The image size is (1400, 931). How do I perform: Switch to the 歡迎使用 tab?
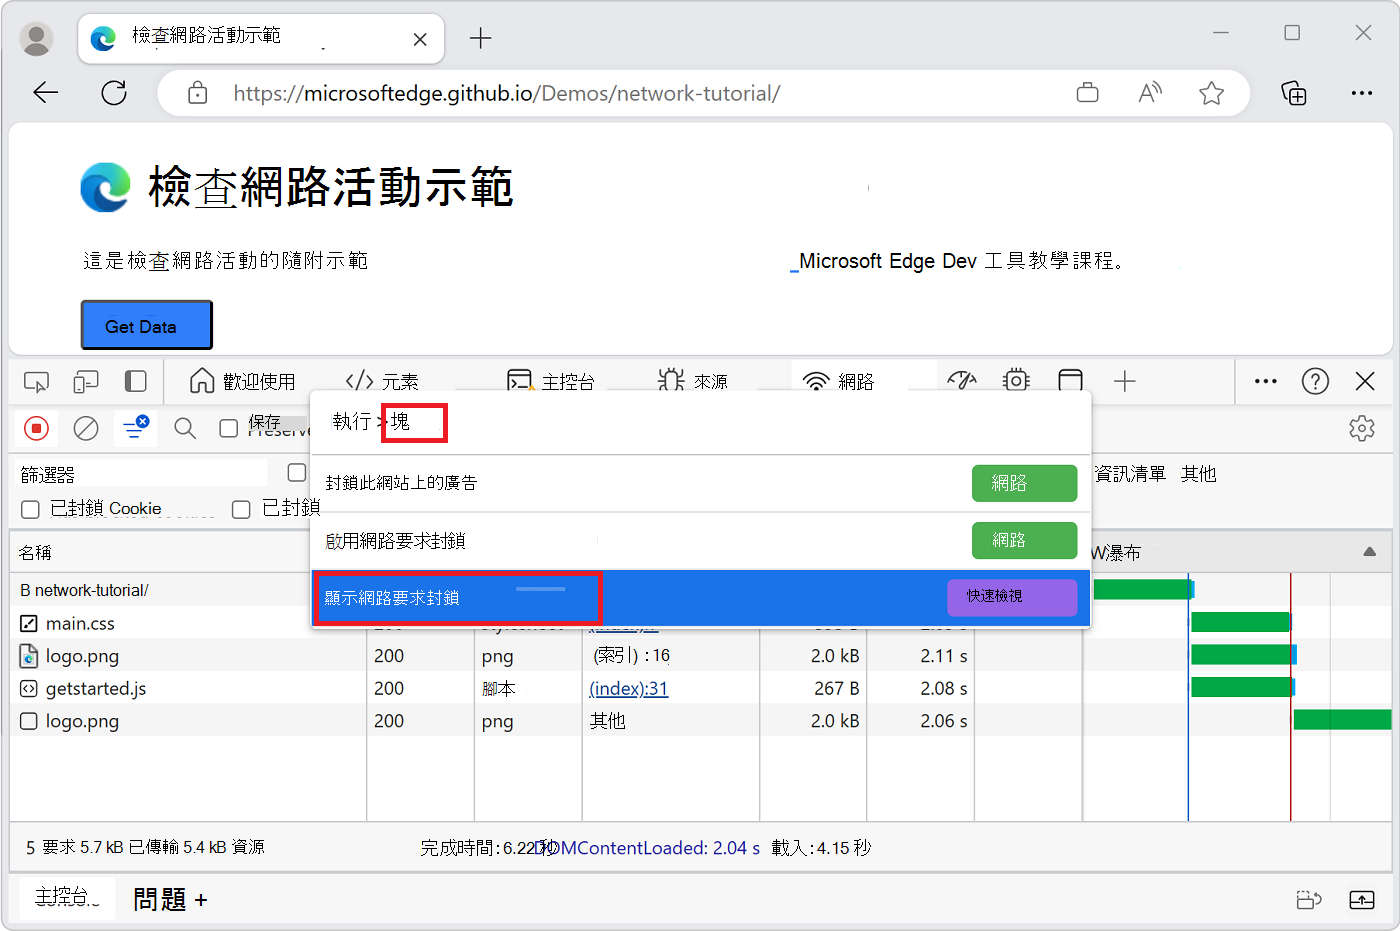coord(243,381)
